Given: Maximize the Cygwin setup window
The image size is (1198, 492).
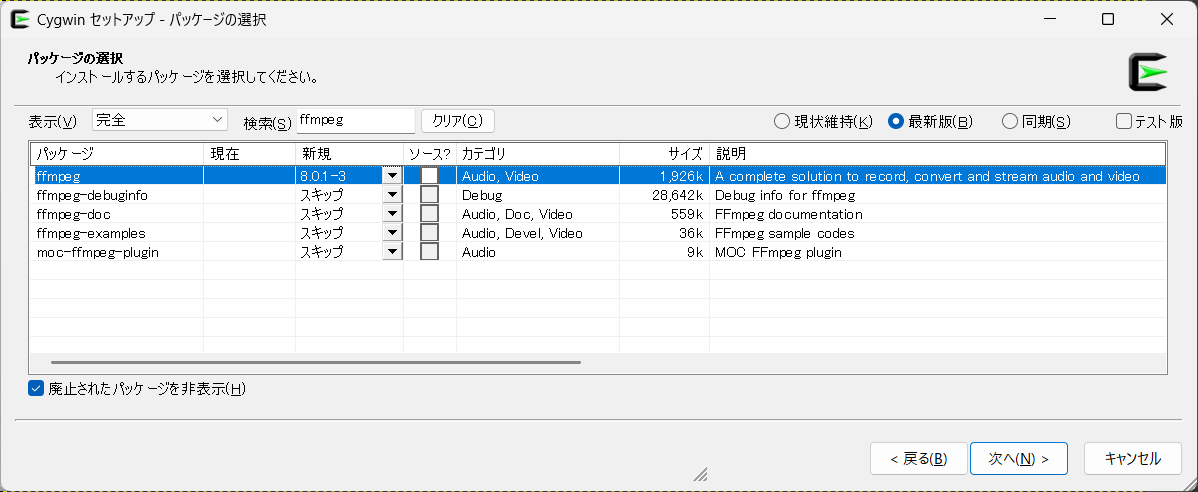Looking at the screenshot, I should [1107, 20].
